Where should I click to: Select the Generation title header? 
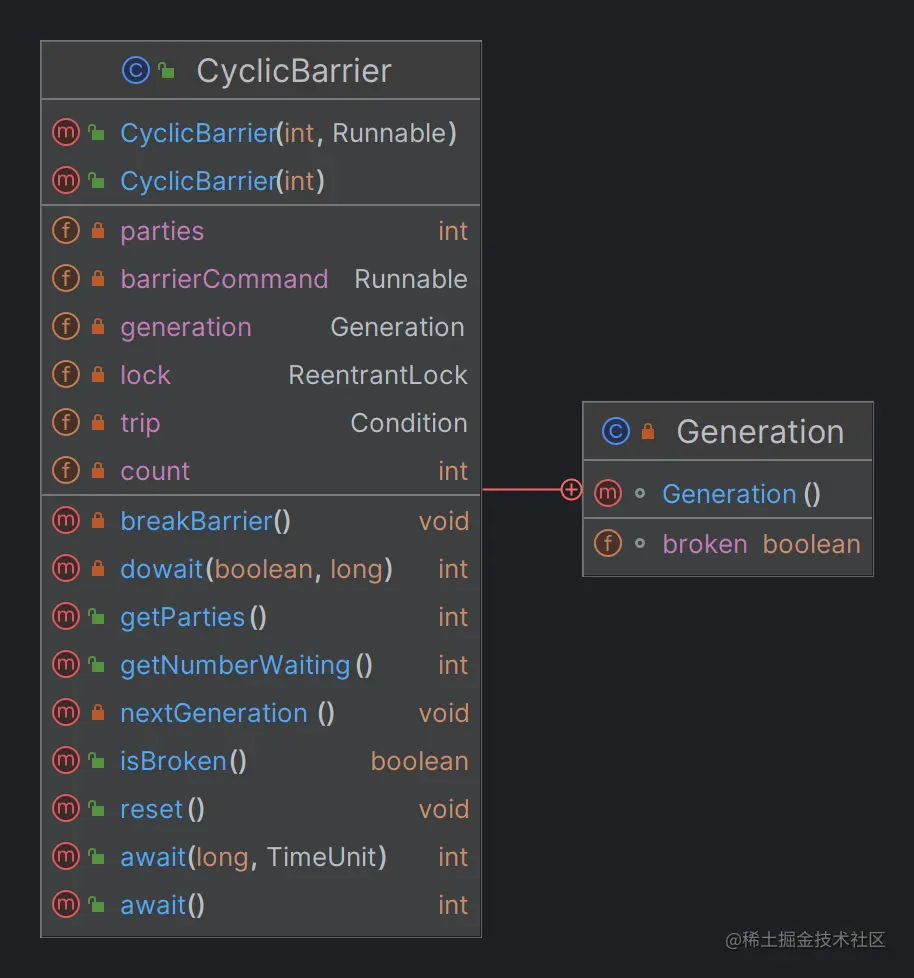pos(761,431)
